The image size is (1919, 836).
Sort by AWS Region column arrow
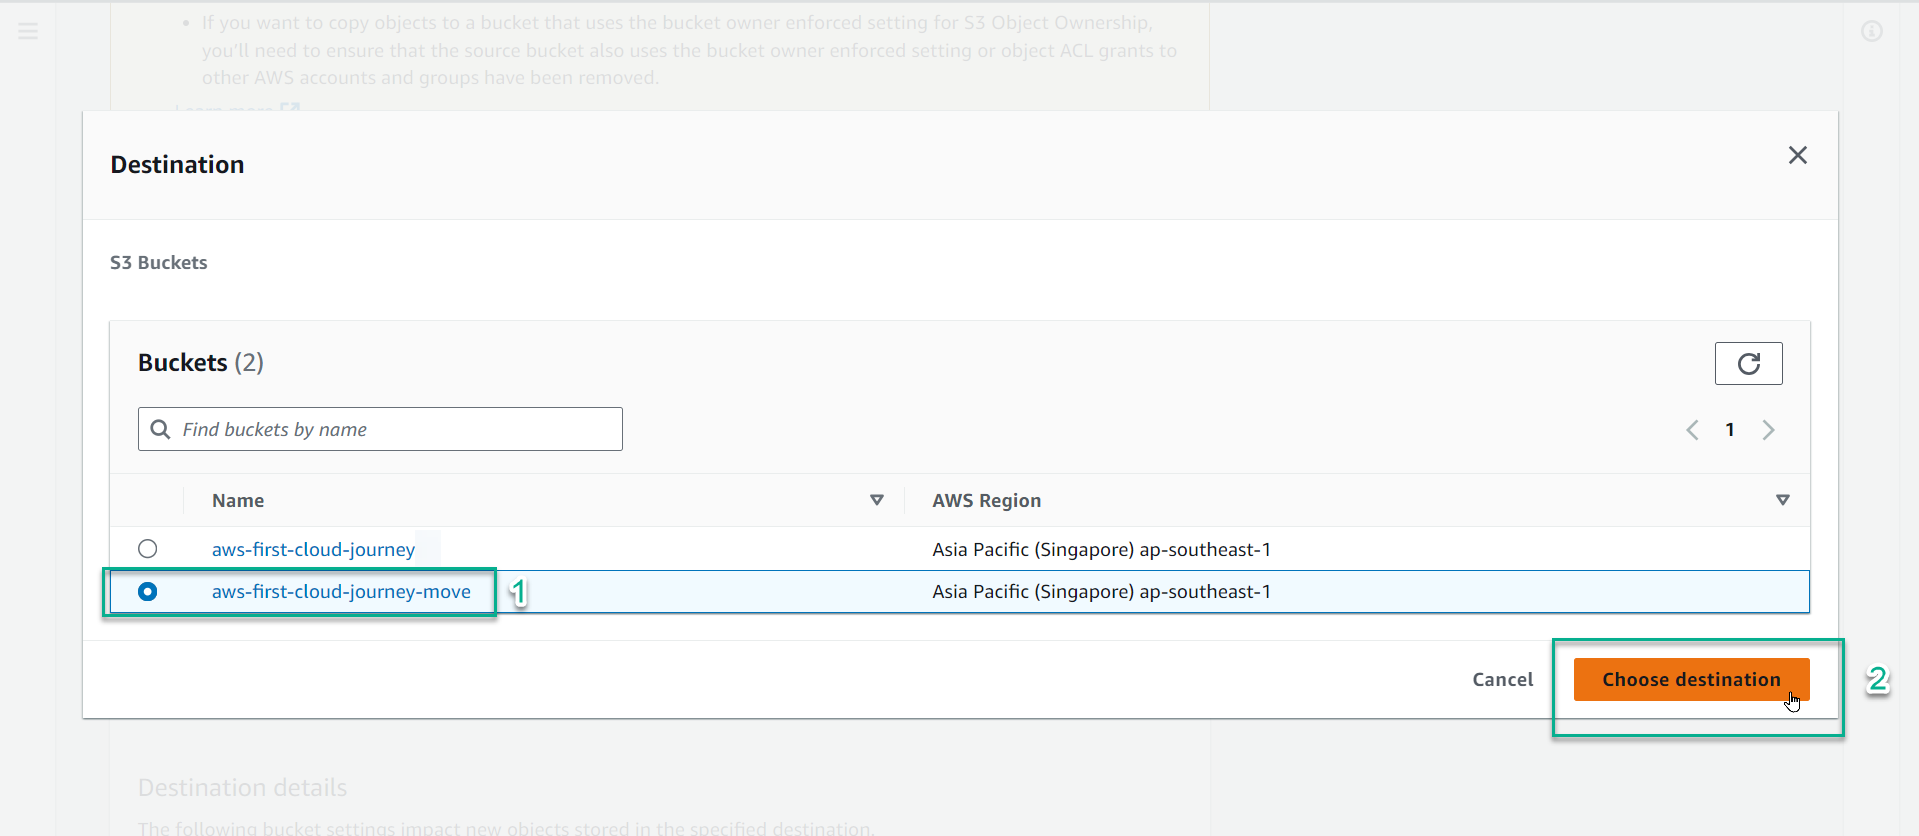(x=1782, y=500)
